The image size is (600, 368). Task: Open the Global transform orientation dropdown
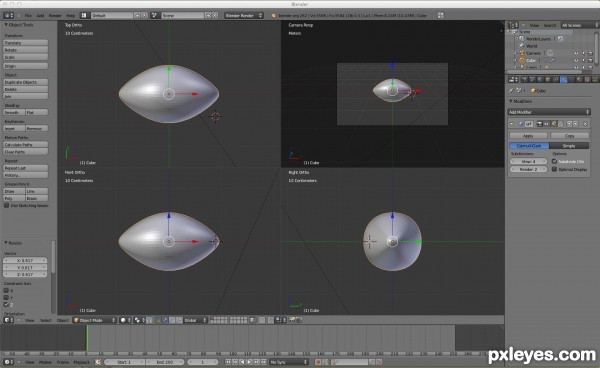195,320
